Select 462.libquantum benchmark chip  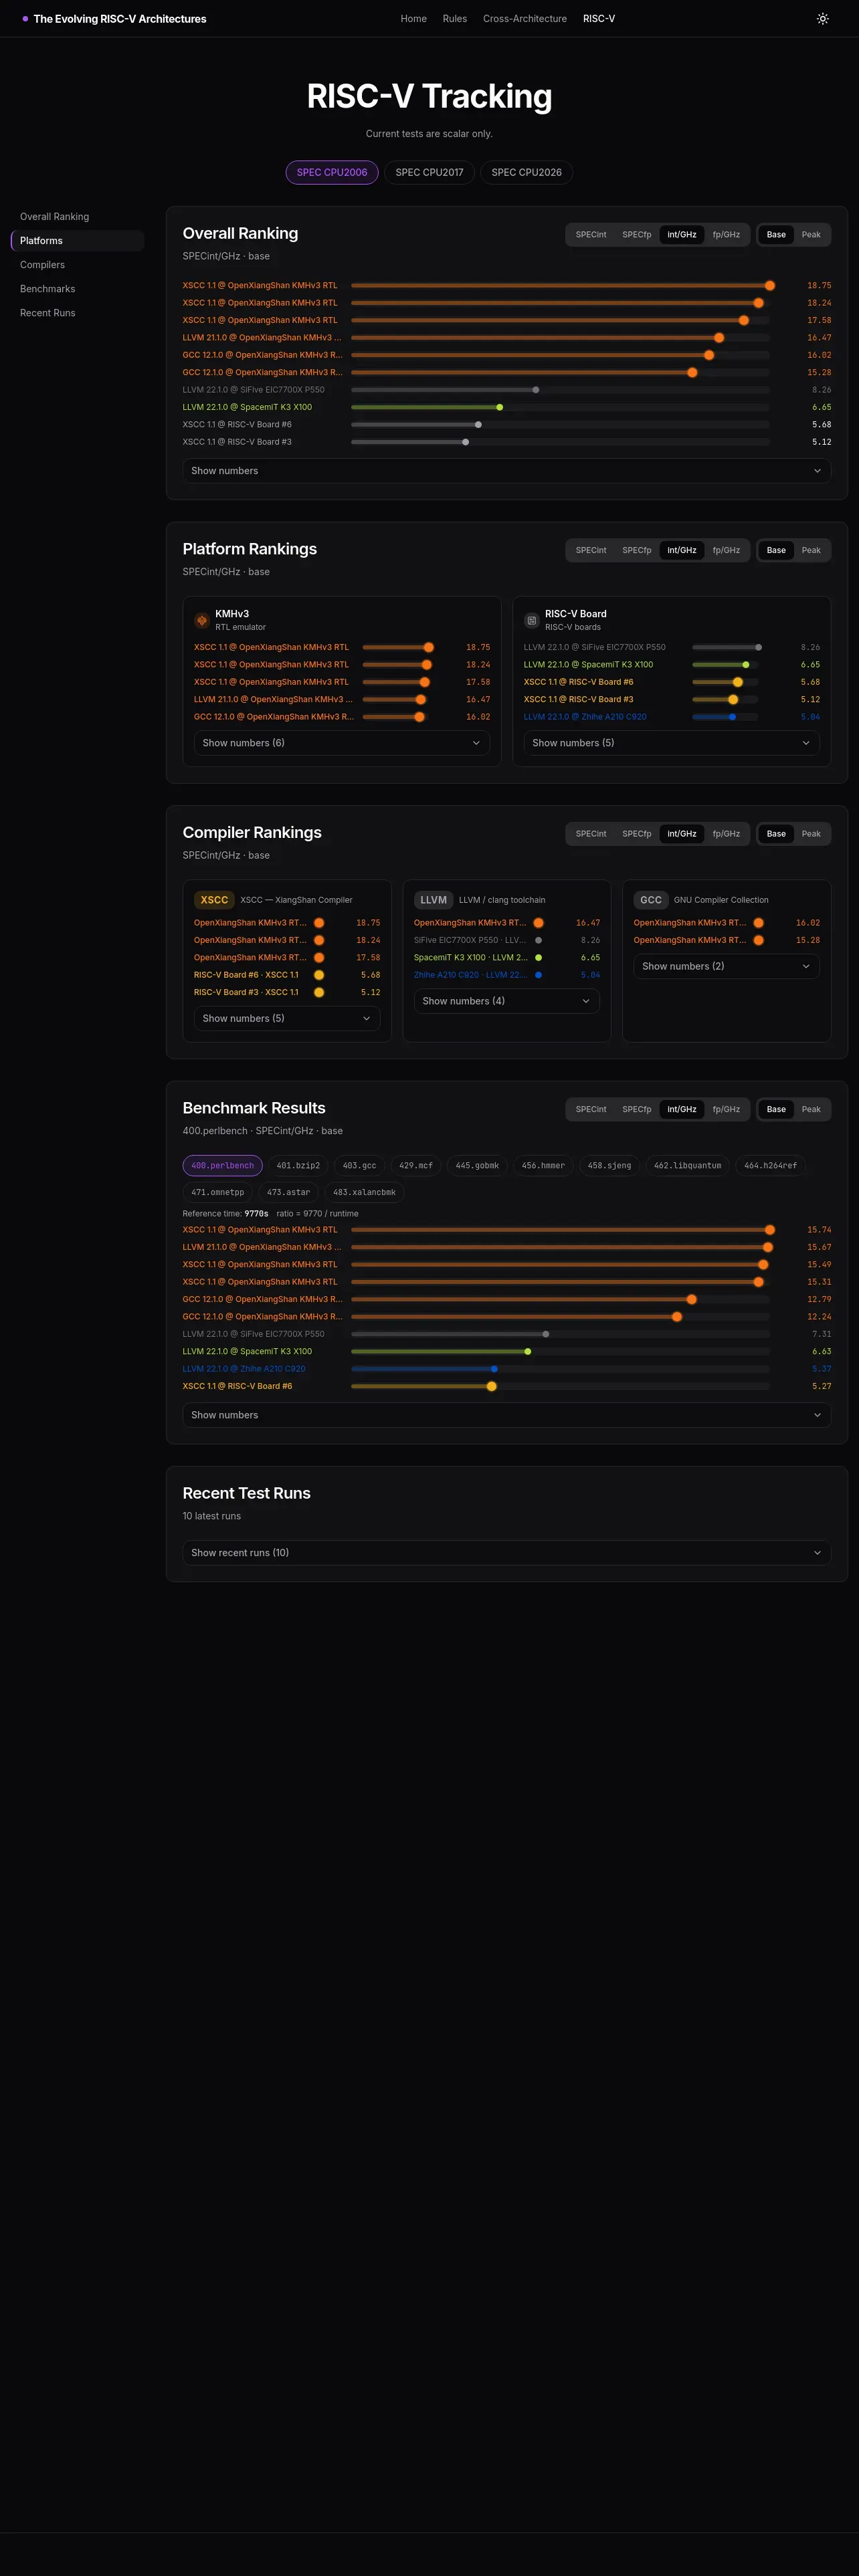(x=688, y=1166)
